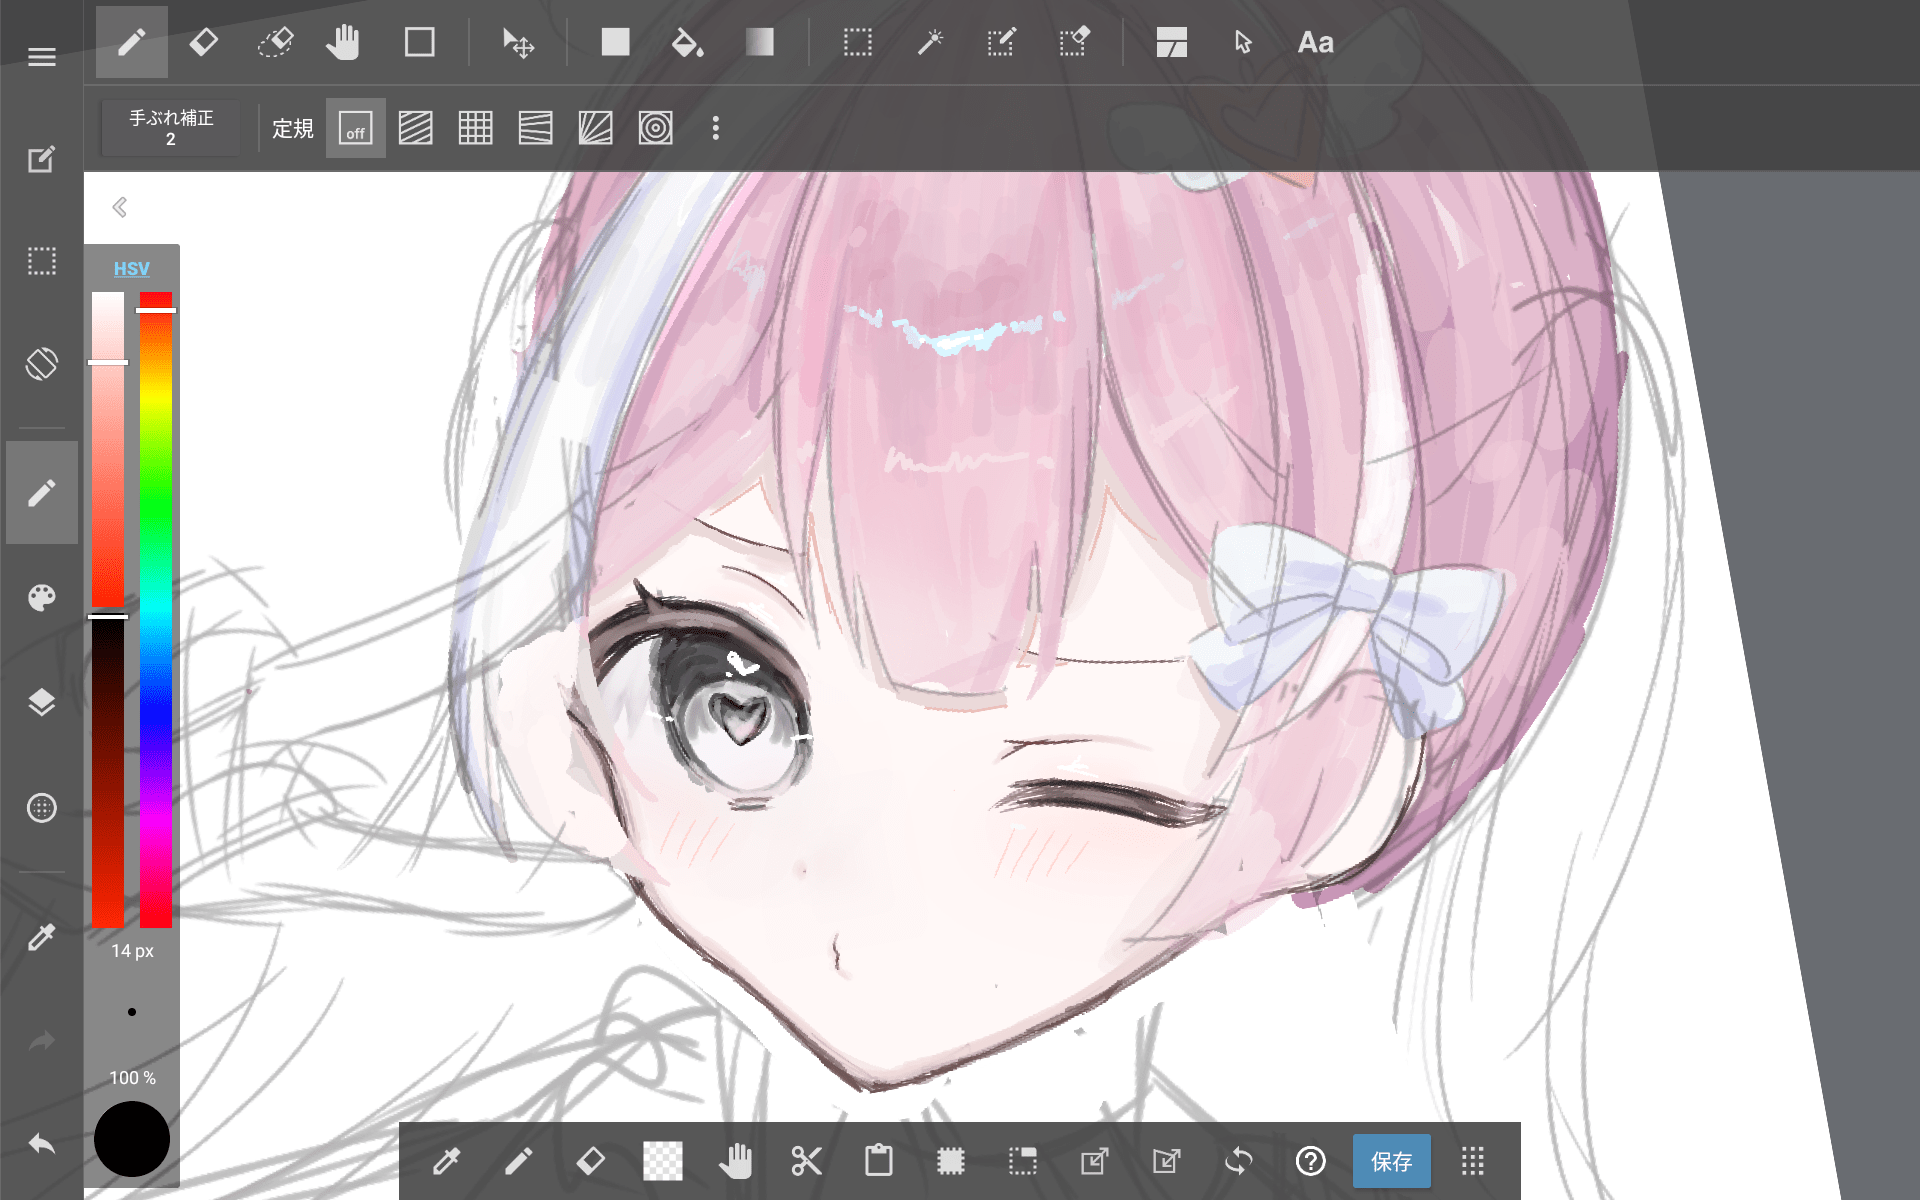Image resolution: width=1920 pixels, height=1200 pixels.
Task: Open the ruler more-options three-dot menu
Action: click(715, 128)
